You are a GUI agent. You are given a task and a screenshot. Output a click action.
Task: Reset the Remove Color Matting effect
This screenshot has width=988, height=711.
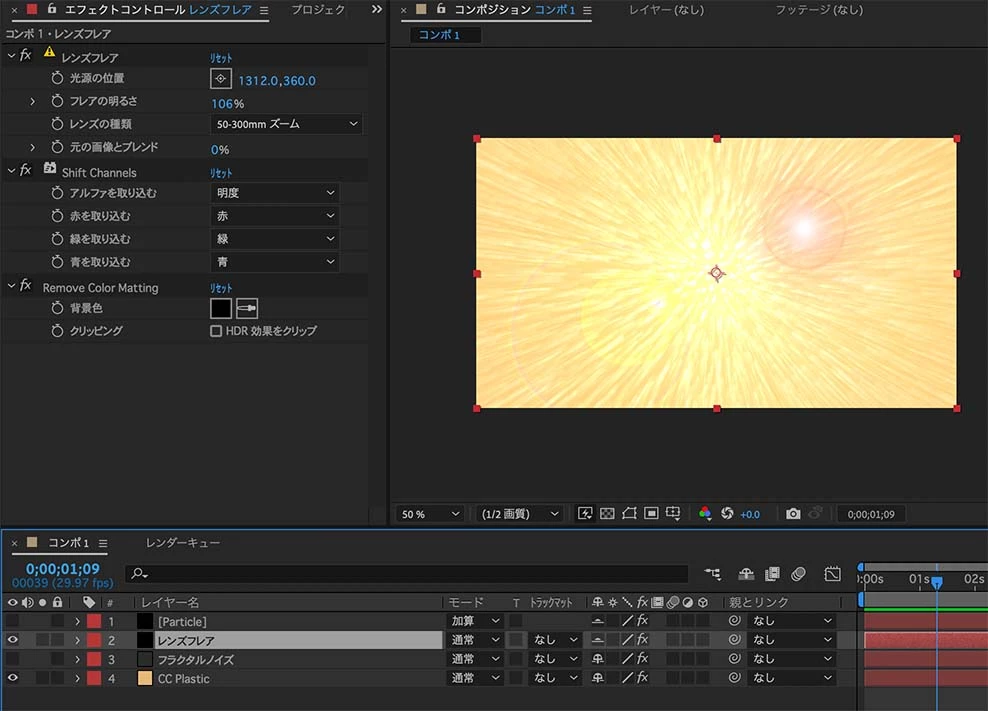(221, 288)
